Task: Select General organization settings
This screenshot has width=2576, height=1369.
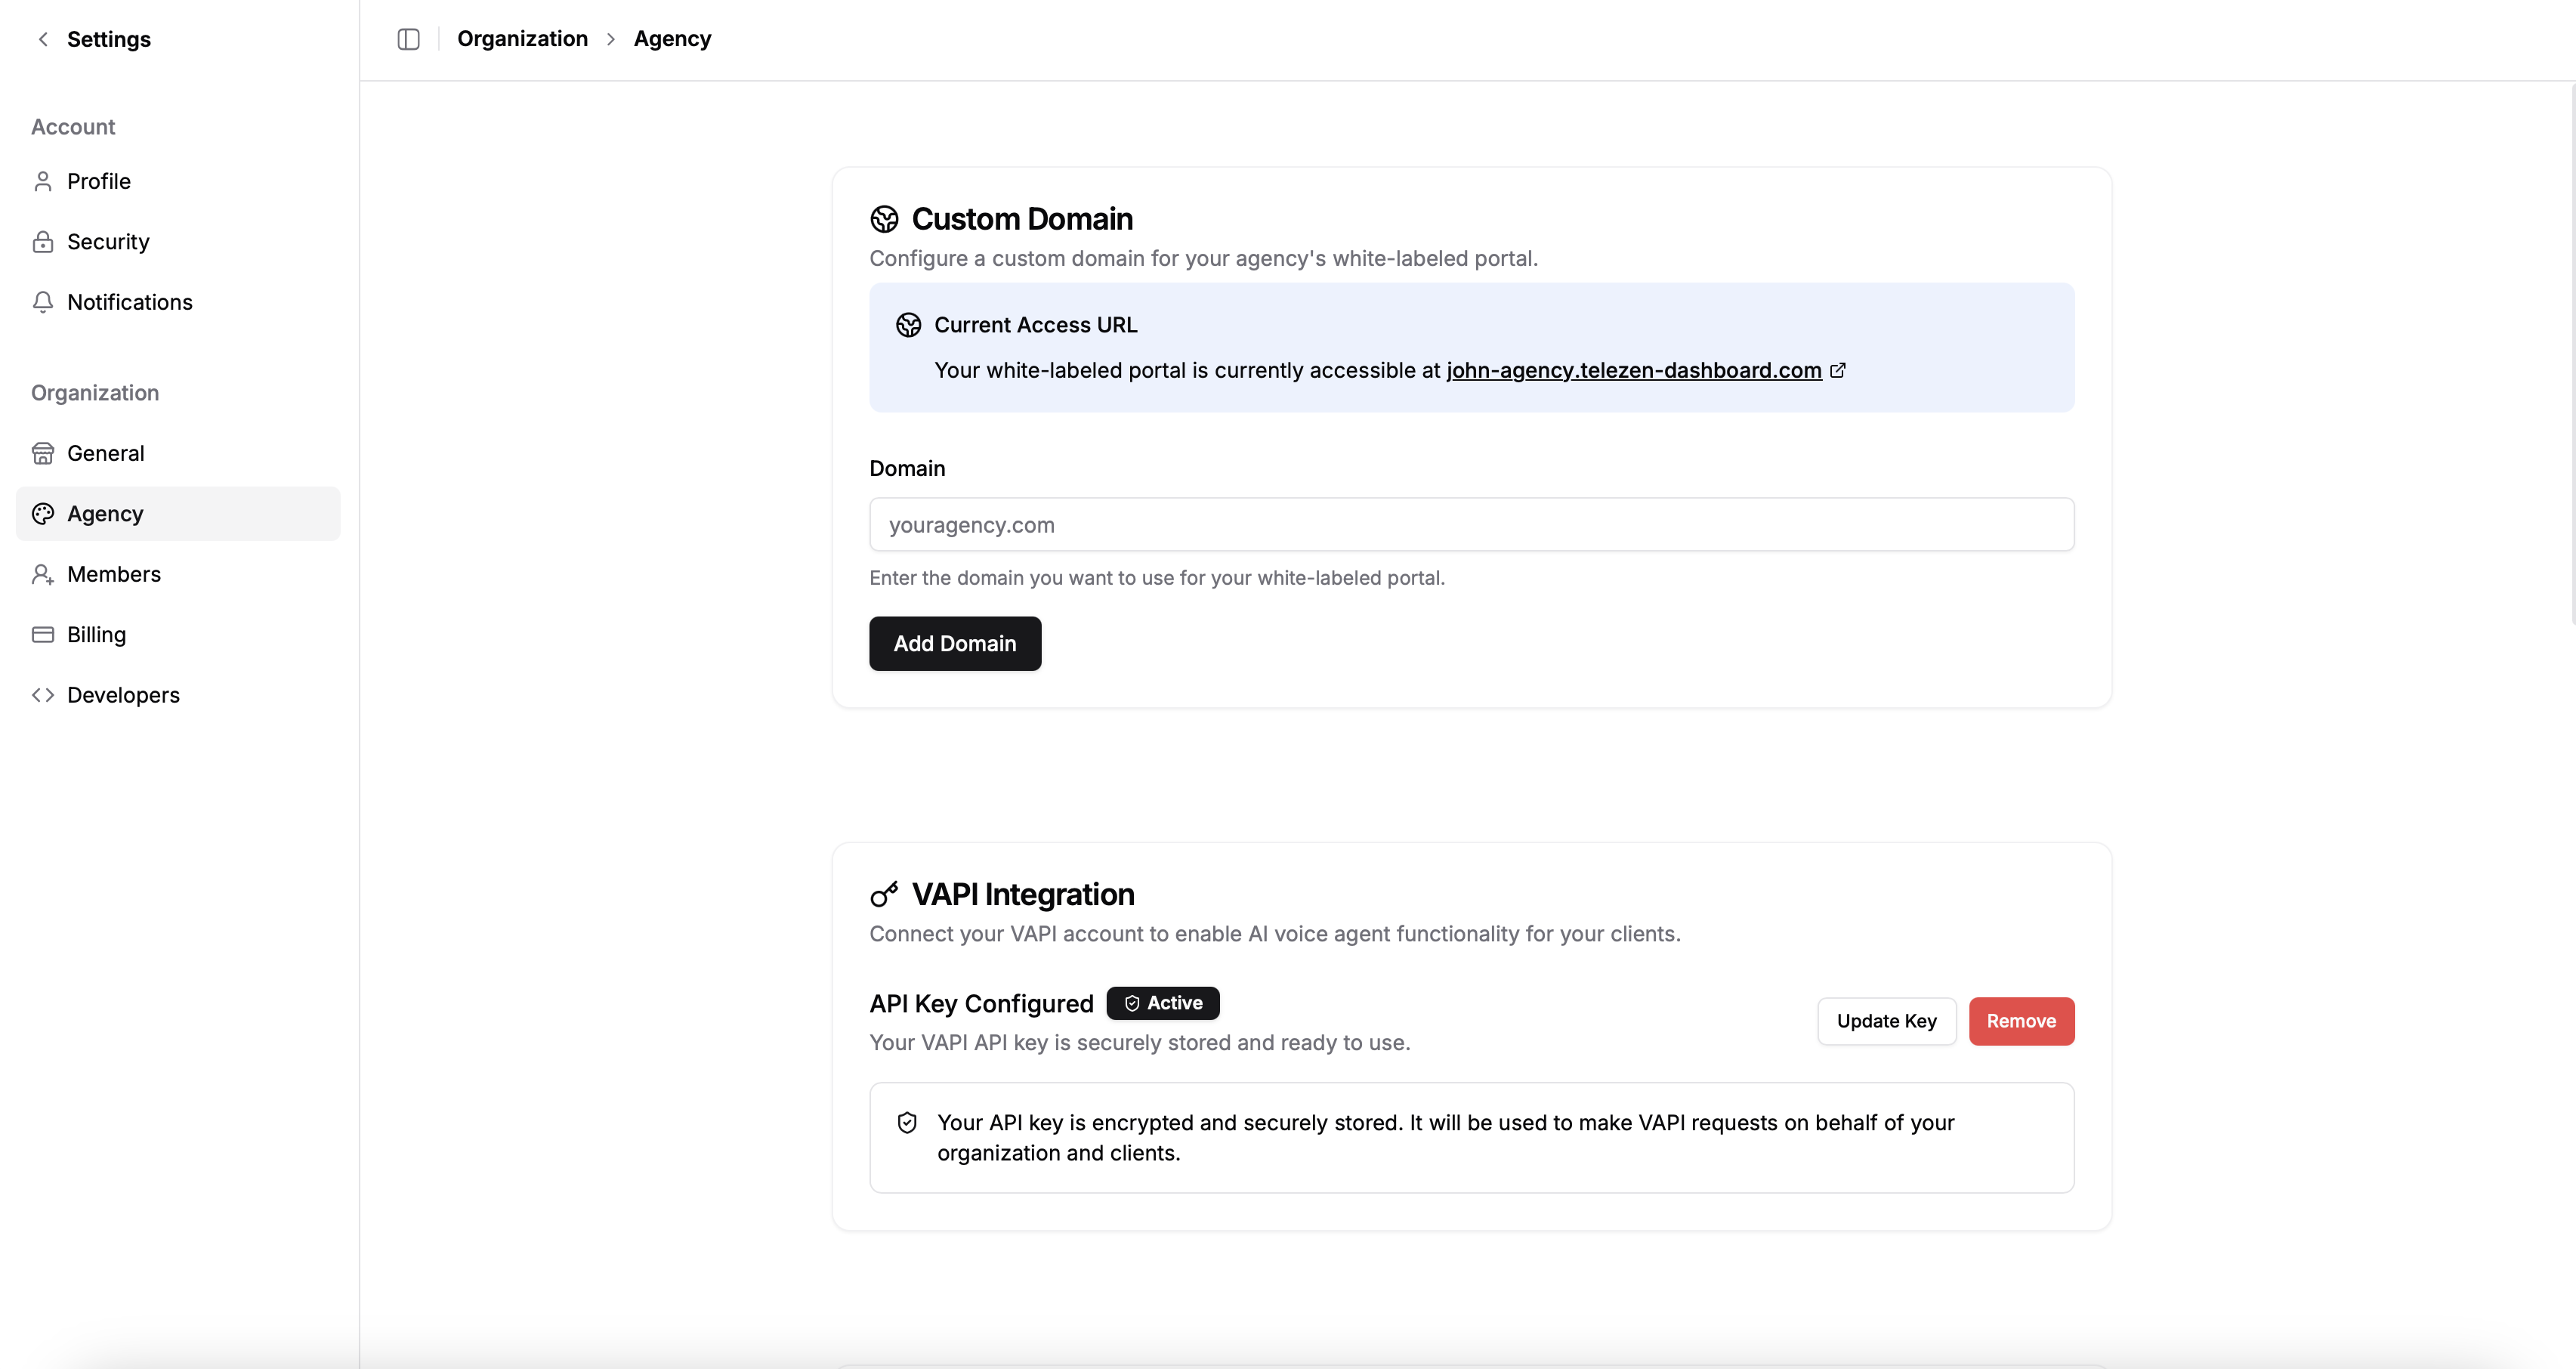Action: (x=178, y=453)
